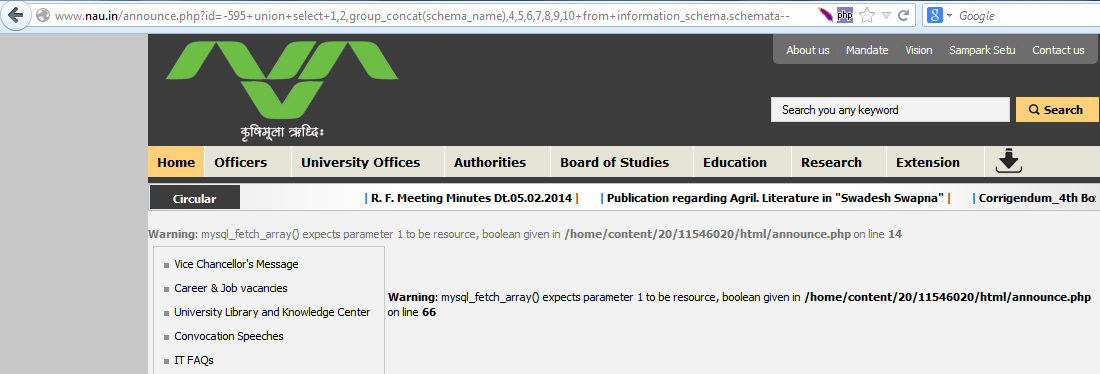Click the green NAU university logo
This screenshot has width=1100, height=374.
click(282, 79)
